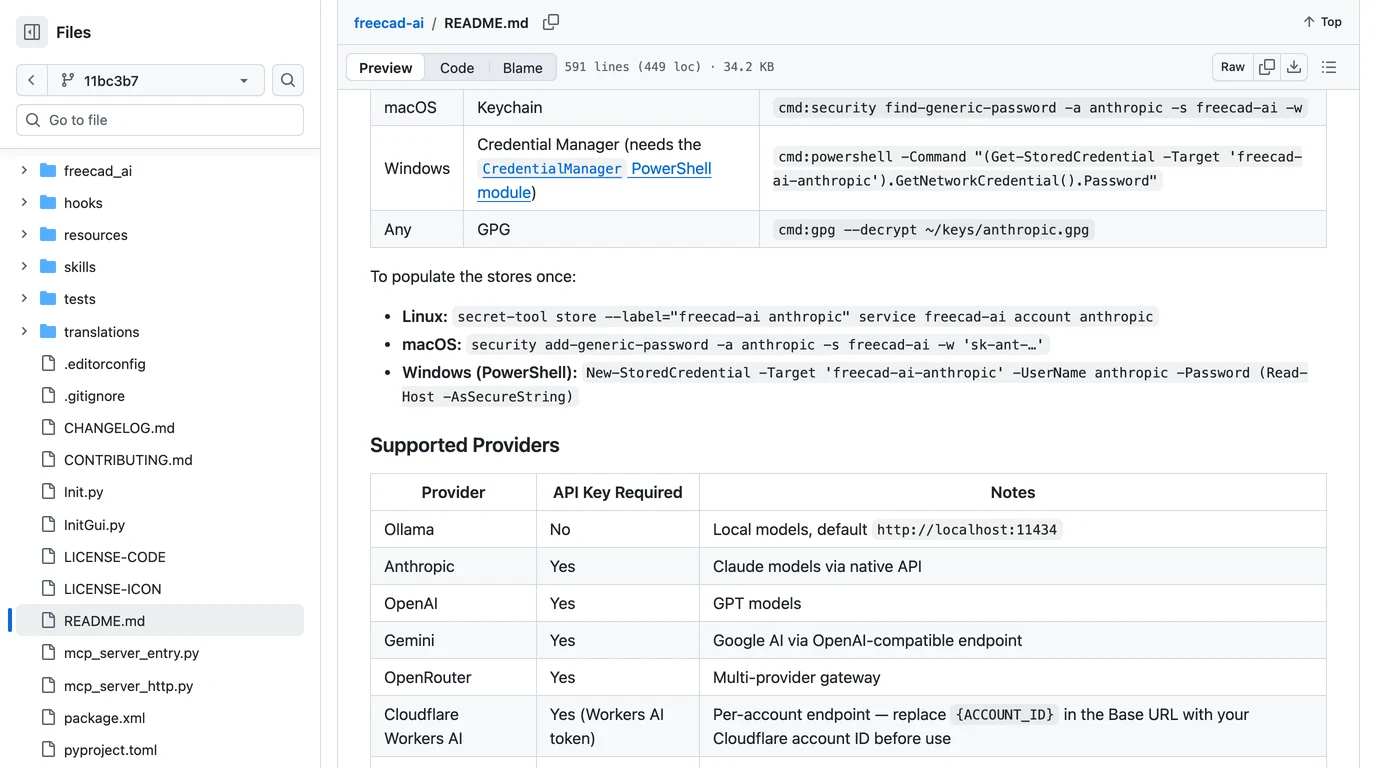Open CONTRIBUTING.md in the file tree
The image size is (1376, 768).
(x=128, y=460)
